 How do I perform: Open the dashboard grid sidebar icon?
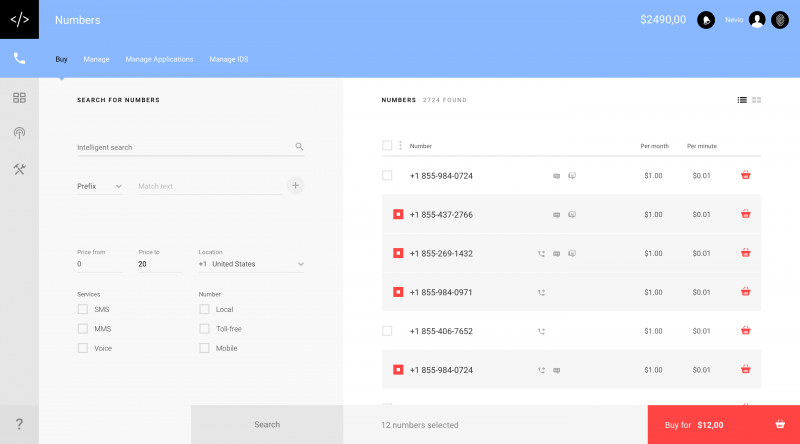tap(19, 97)
